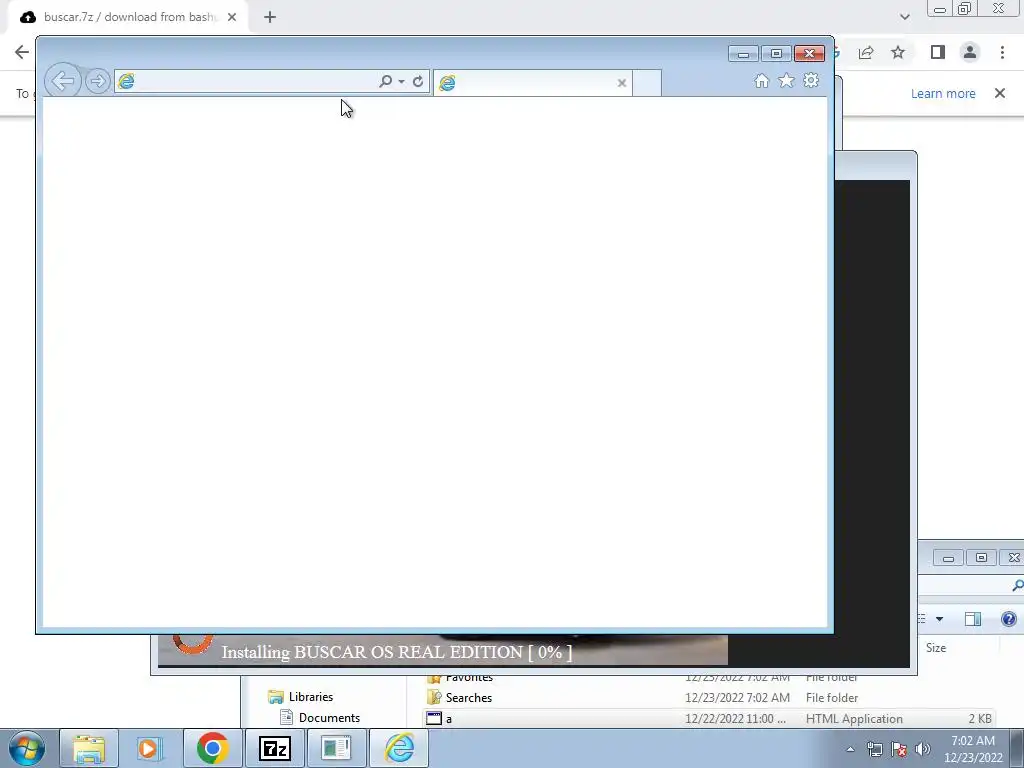Open a new tab in Internet Explorer
The height and width of the screenshot is (768, 1024).
coord(647,84)
